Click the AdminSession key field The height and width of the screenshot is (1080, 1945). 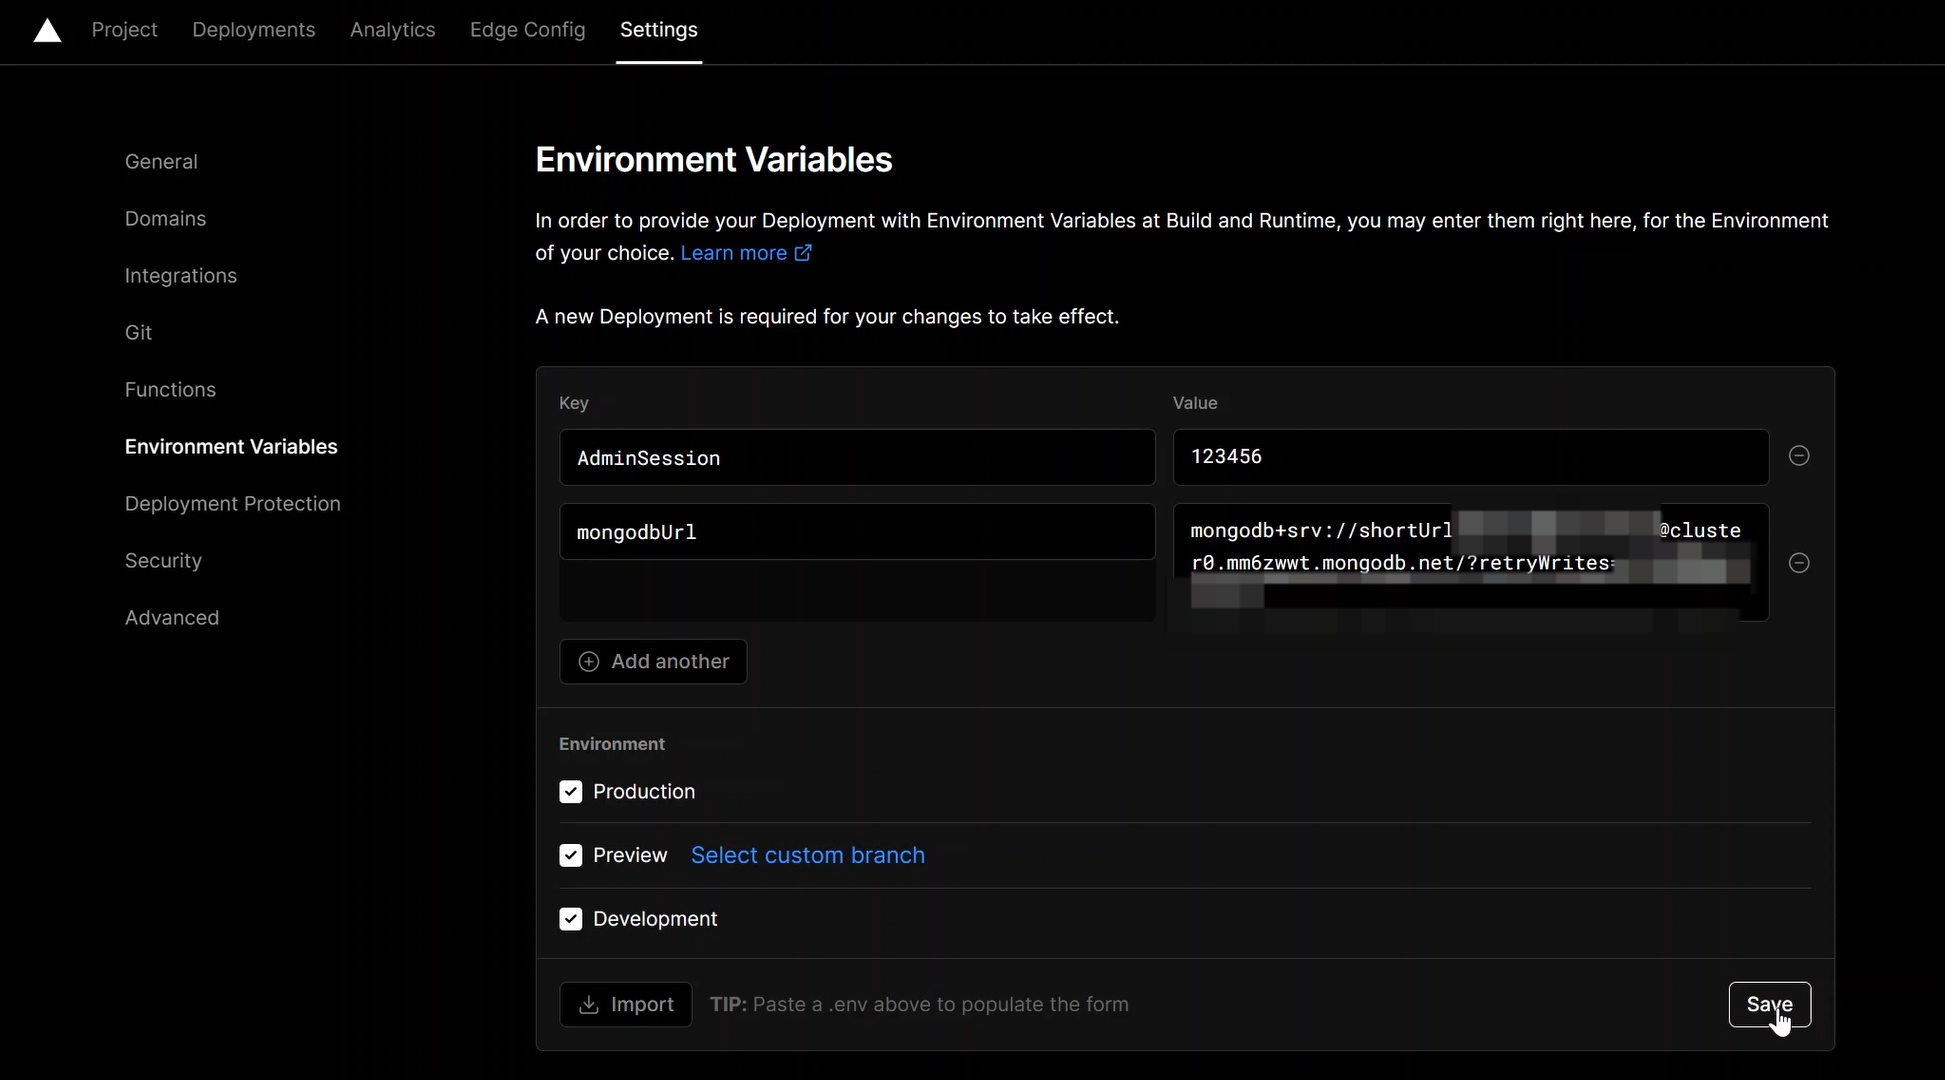[x=857, y=458]
